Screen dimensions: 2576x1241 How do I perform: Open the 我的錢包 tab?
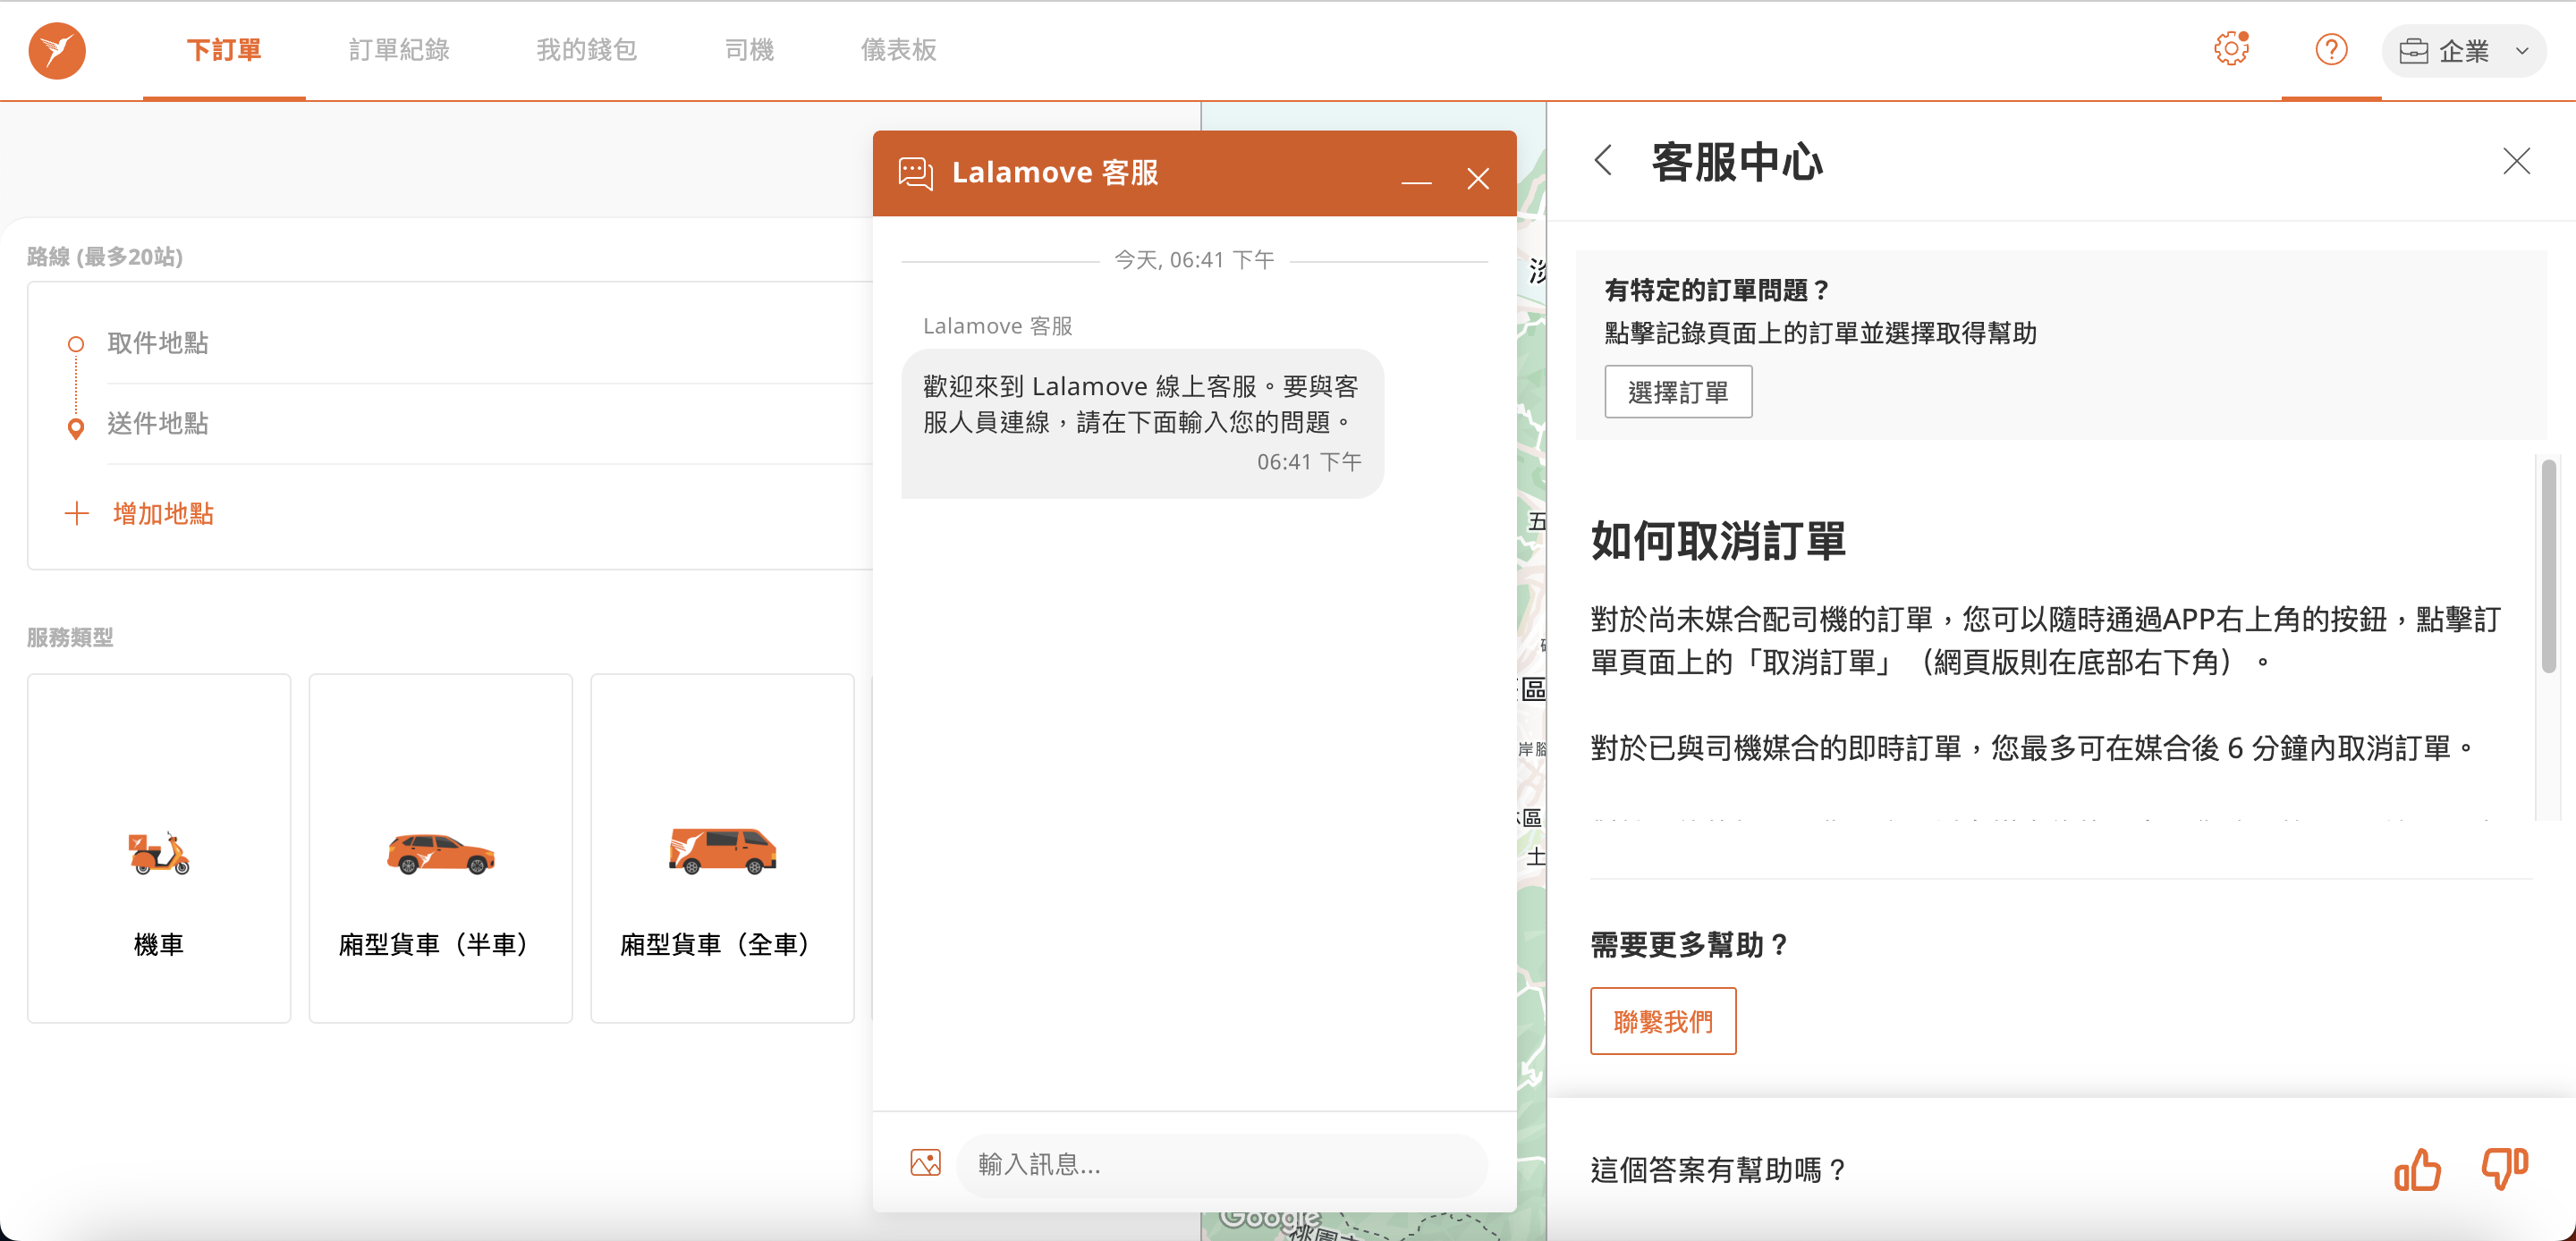[x=587, y=50]
